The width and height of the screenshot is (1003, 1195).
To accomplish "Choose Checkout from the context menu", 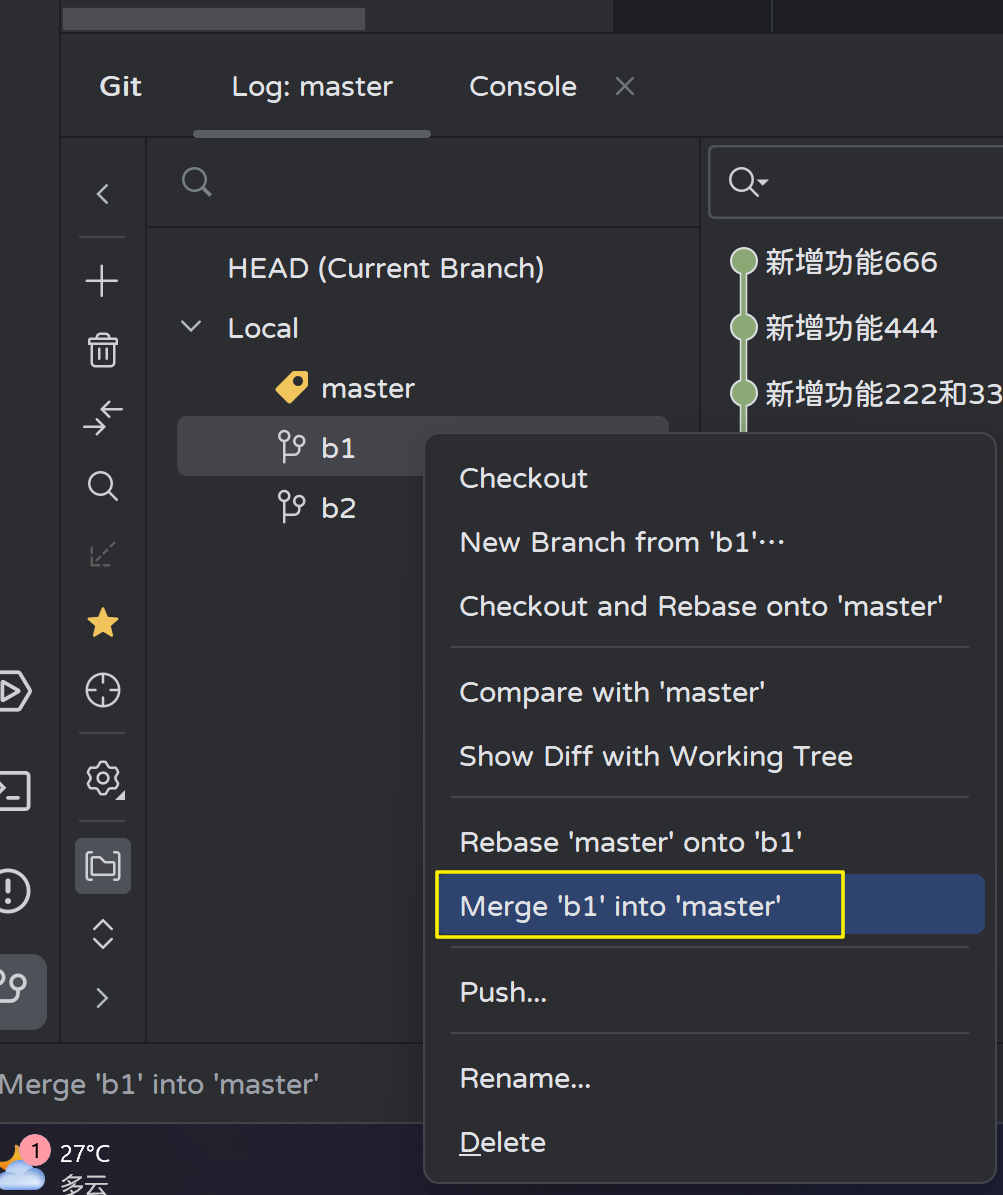I will pyautogui.click(x=523, y=478).
